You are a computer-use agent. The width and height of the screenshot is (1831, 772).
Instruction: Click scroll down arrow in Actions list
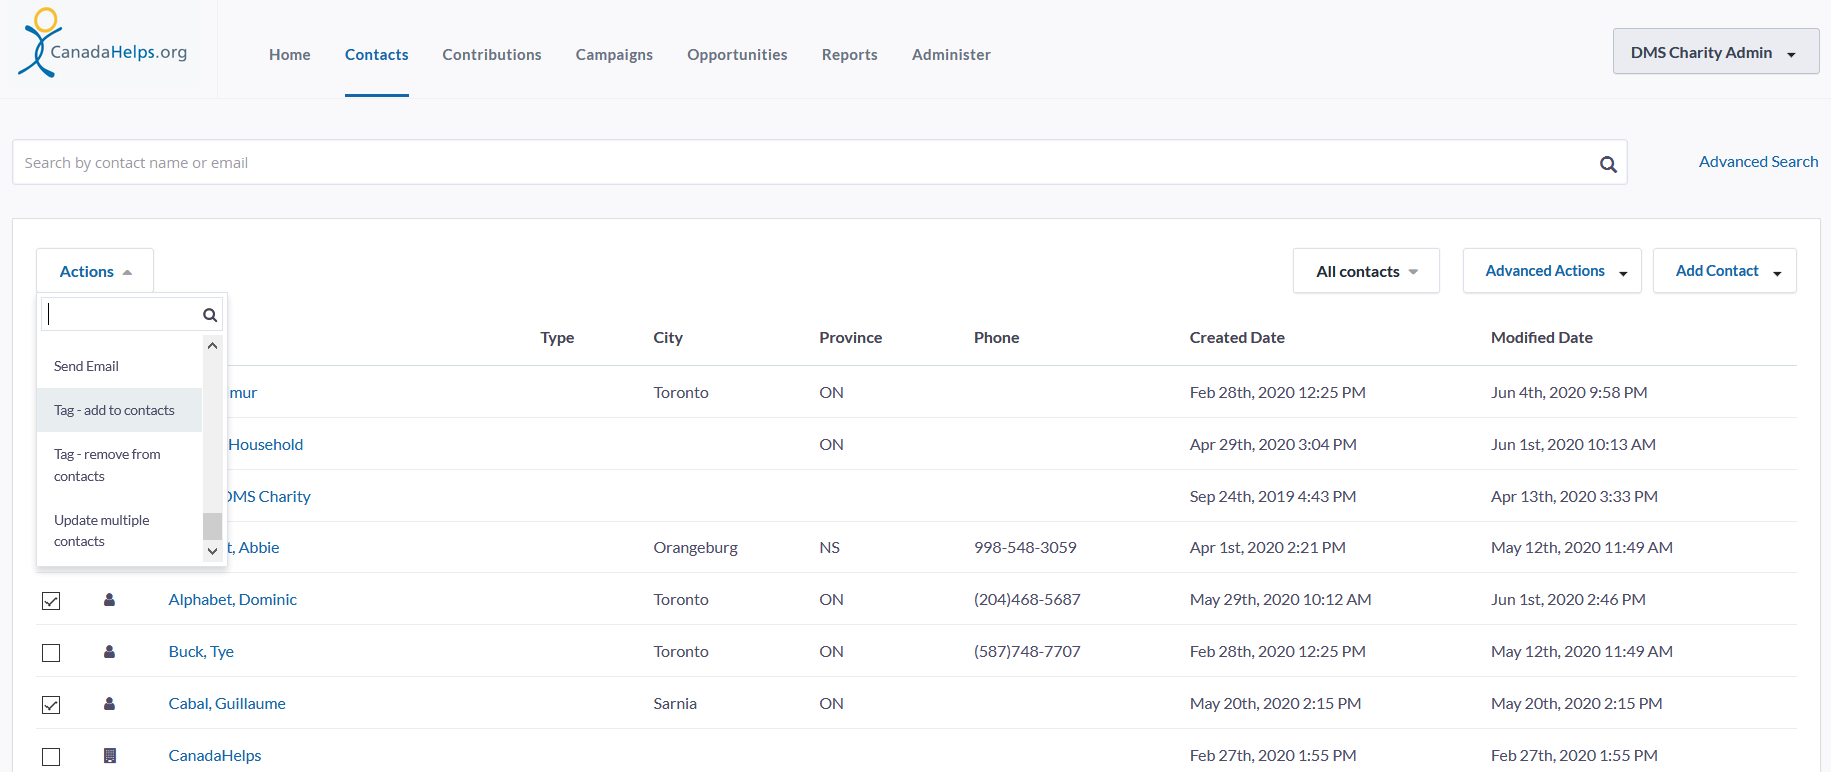pyautogui.click(x=212, y=551)
